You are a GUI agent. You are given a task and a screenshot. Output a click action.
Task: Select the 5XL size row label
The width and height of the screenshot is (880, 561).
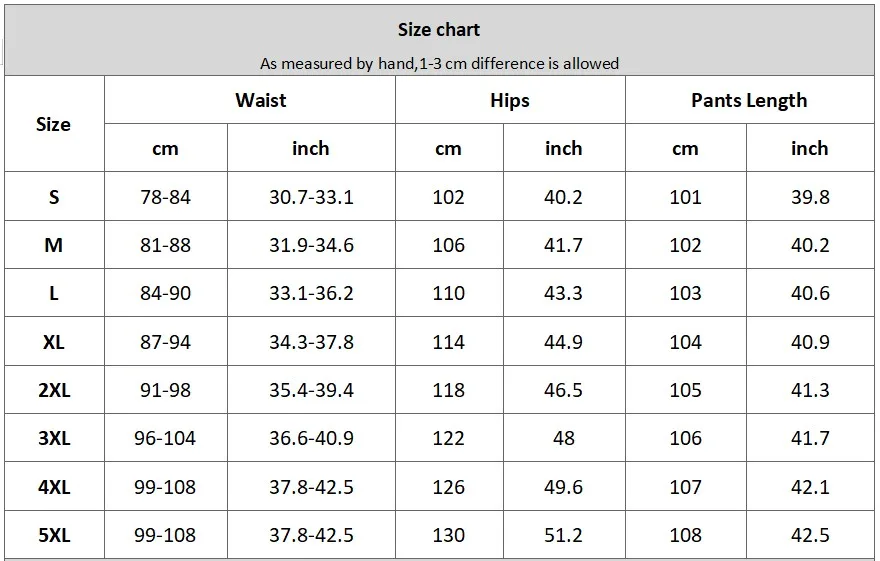click(x=54, y=535)
